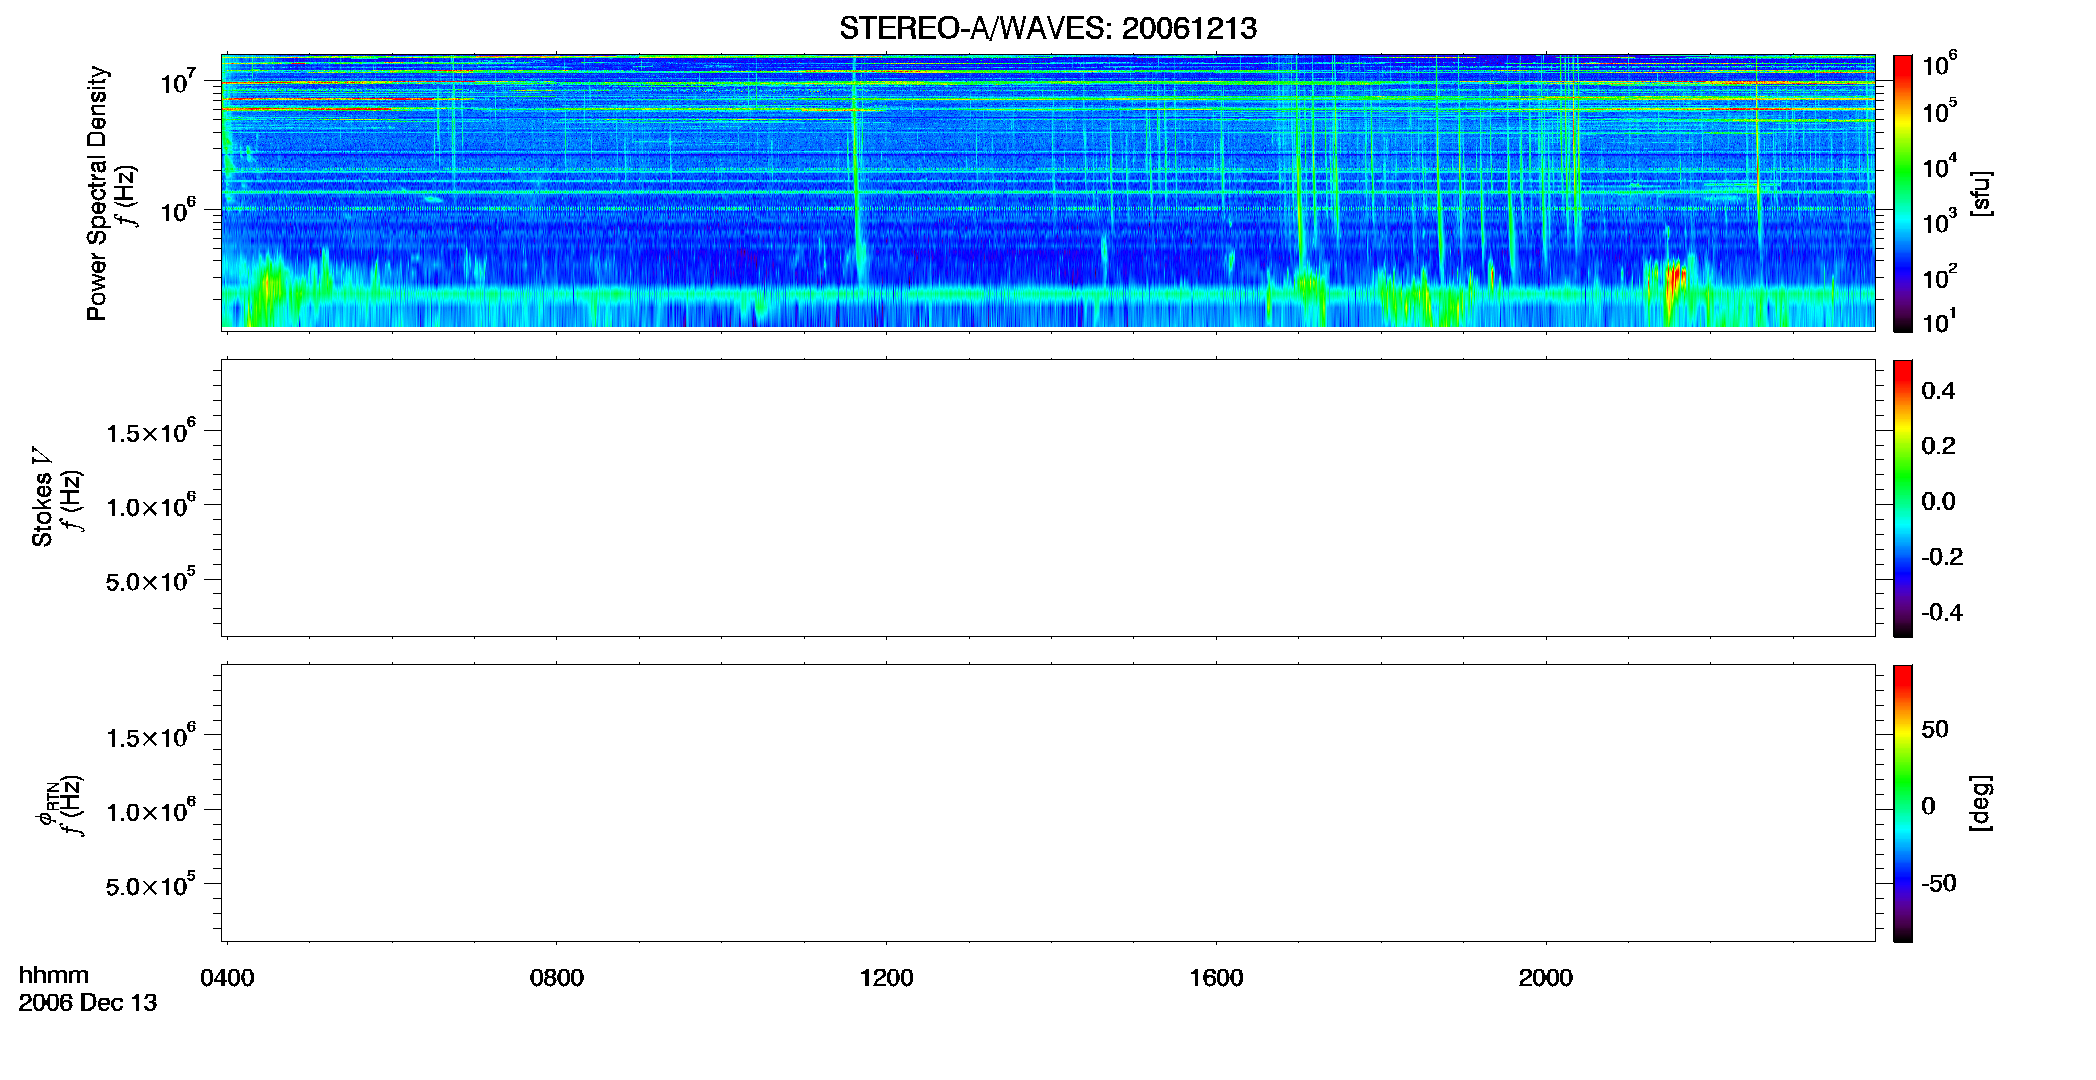
Task: Click the -0.4 label on Stokes V color bar
Action: pyautogui.click(x=1942, y=612)
